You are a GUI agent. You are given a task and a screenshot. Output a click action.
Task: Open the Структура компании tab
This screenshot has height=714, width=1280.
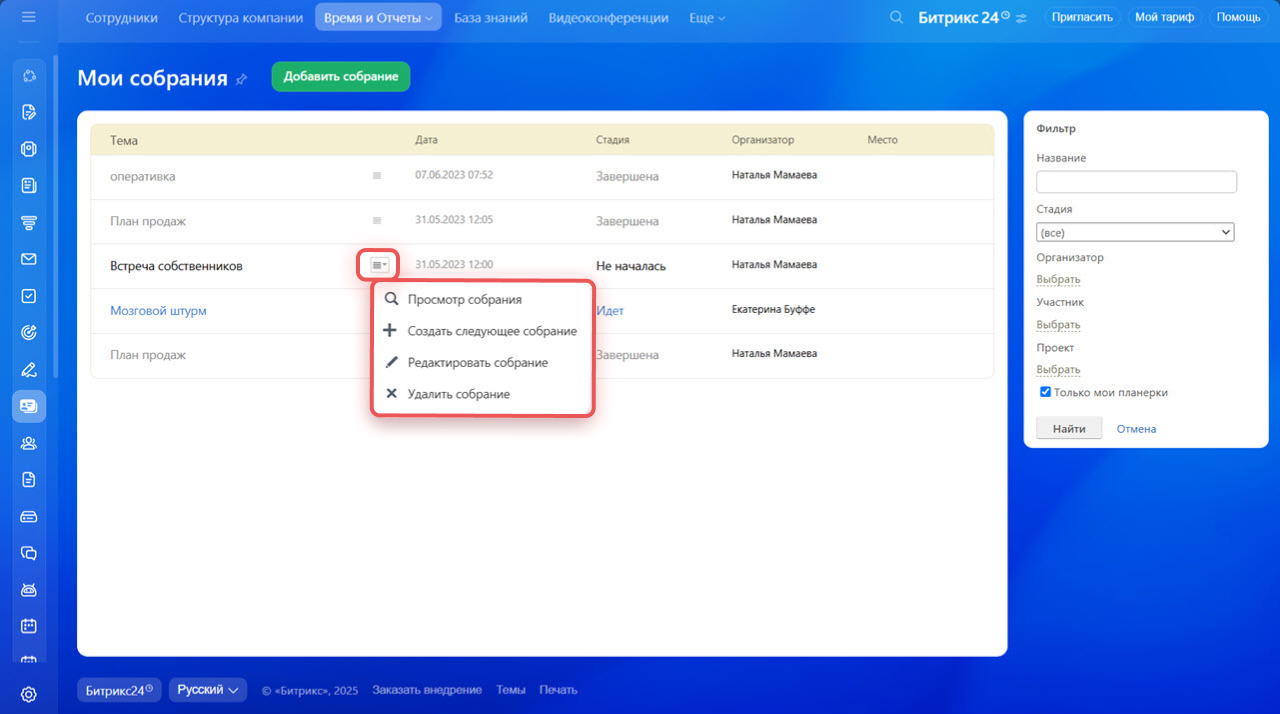(x=240, y=18)
